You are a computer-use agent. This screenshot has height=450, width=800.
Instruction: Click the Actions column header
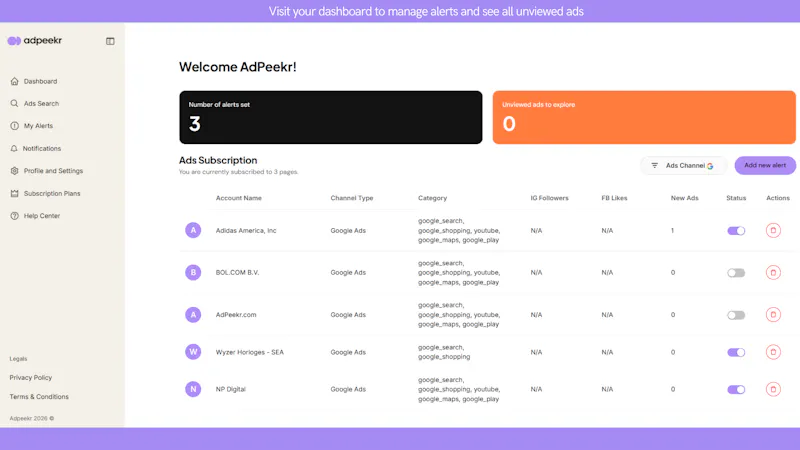pos(778,198)
